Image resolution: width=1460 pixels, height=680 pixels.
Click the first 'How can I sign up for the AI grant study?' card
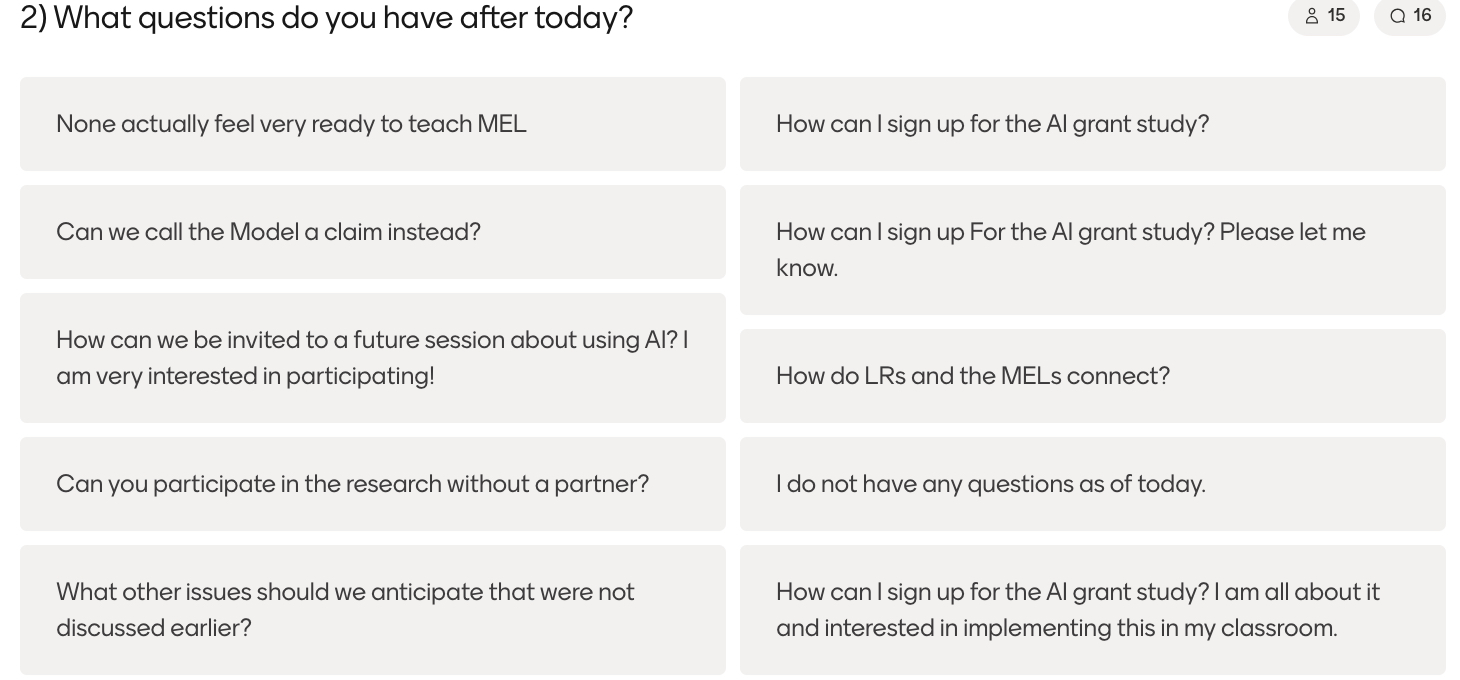pyautogui.click(x=1093, y=124)
